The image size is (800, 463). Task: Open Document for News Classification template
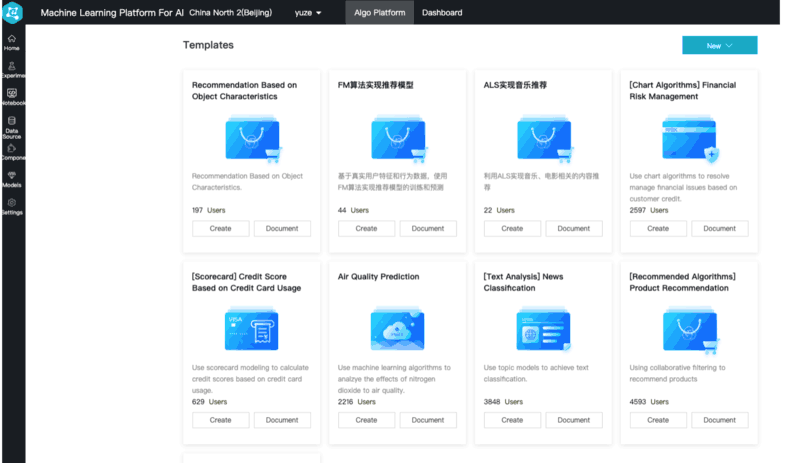(573, 420)
